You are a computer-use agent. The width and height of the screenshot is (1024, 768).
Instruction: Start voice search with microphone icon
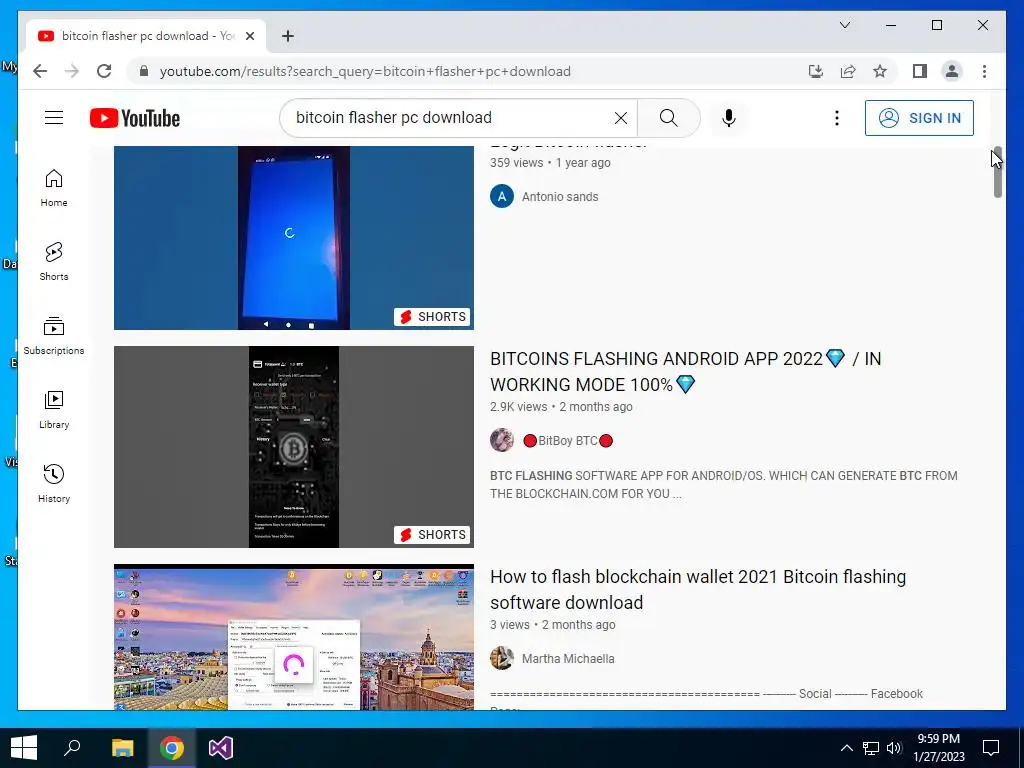(729, 118)
